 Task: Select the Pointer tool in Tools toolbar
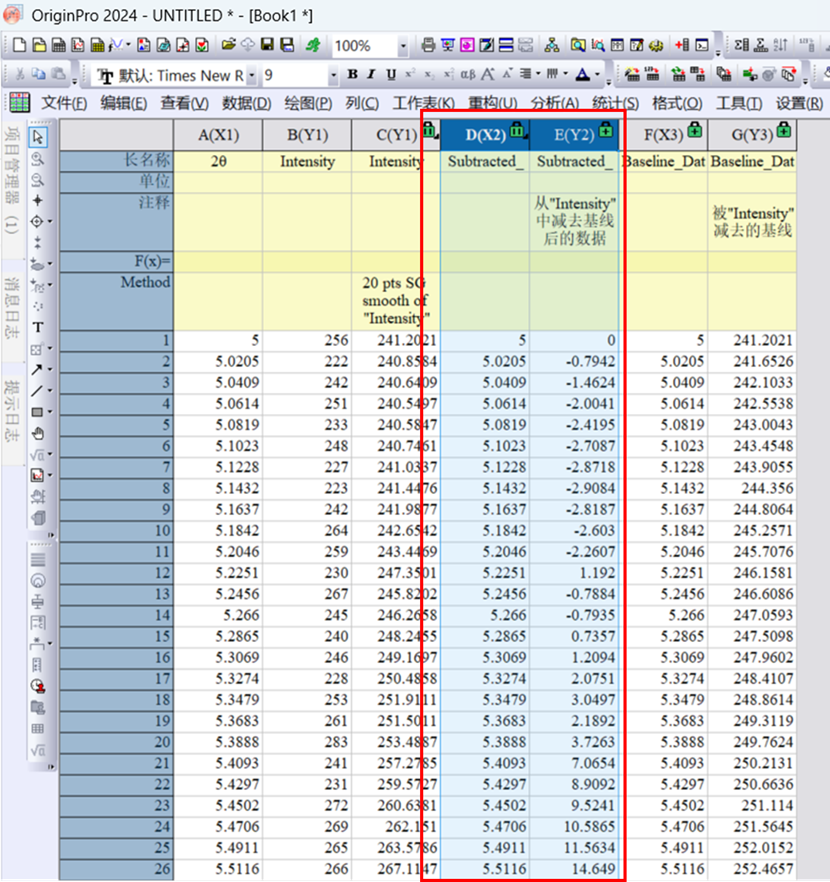tap(38, 137)
